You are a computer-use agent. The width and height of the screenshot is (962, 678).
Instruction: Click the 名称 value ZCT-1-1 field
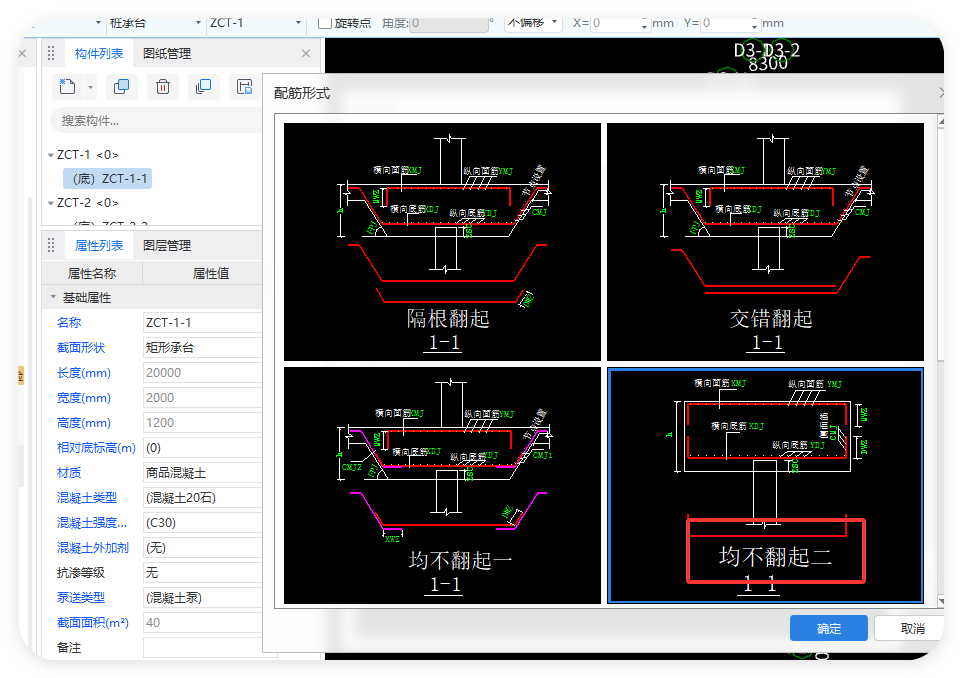[202, 323]
